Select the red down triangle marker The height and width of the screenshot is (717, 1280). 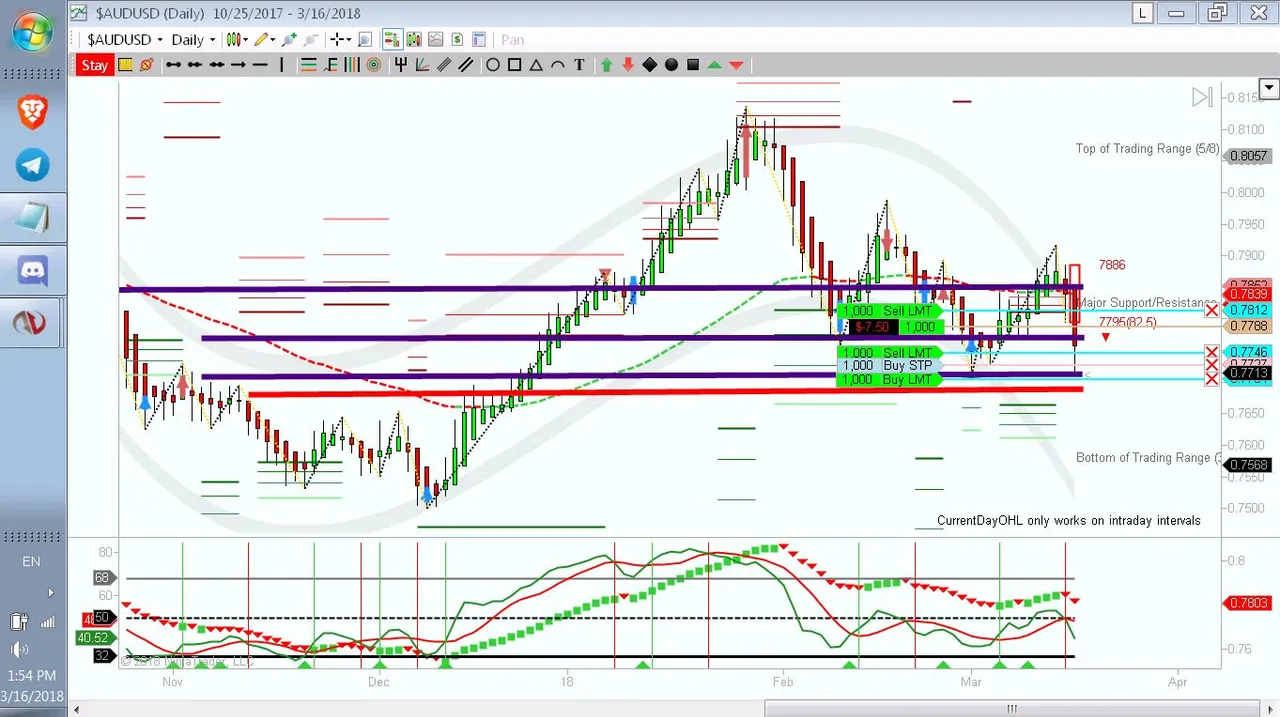click(x=737, y=65)
